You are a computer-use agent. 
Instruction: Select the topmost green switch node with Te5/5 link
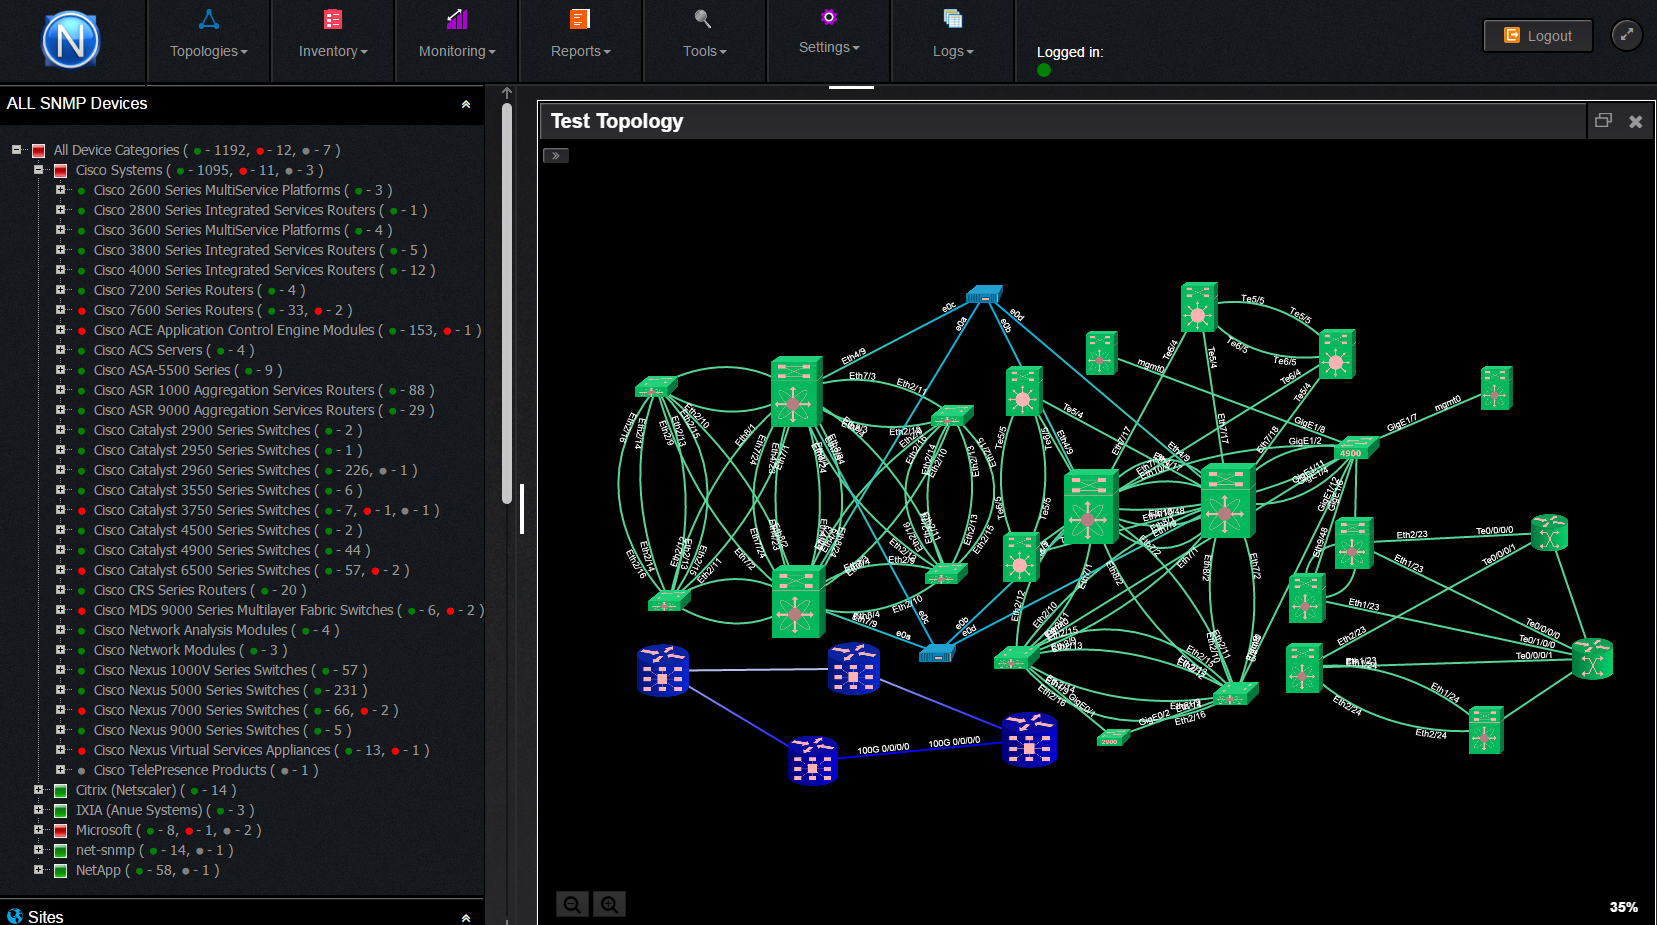[x=1198, y=307]
